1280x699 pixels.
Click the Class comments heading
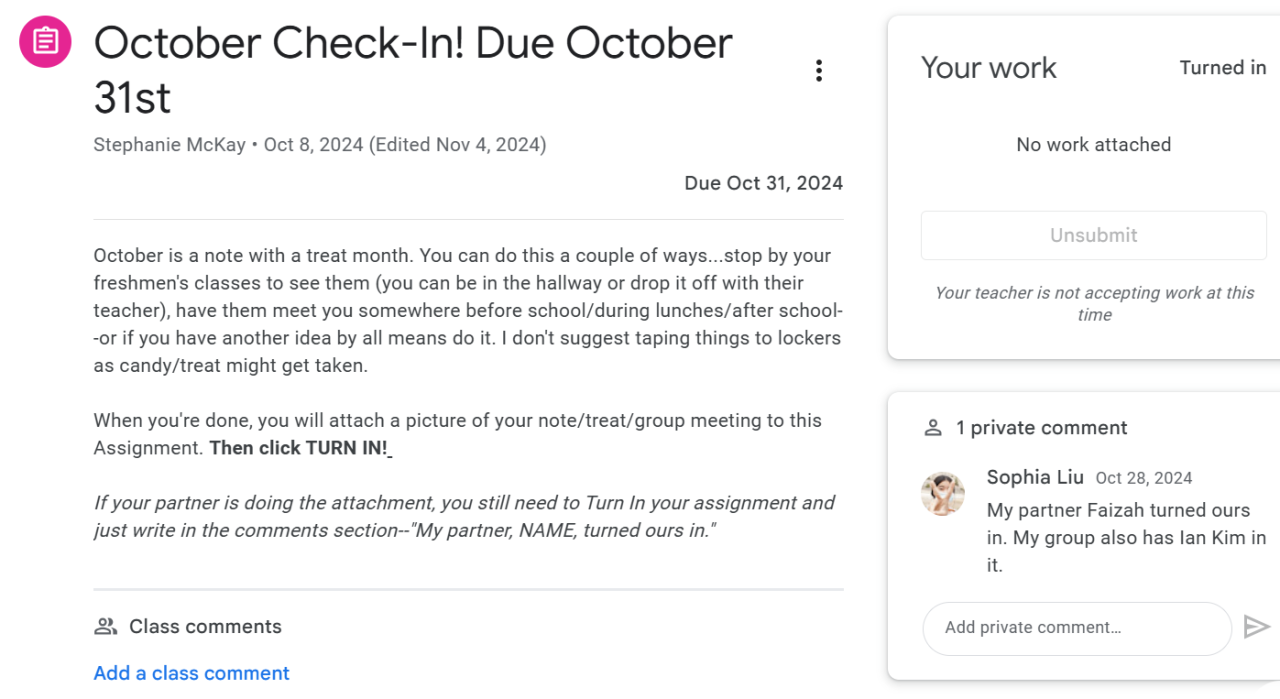(x=205, y=627)
